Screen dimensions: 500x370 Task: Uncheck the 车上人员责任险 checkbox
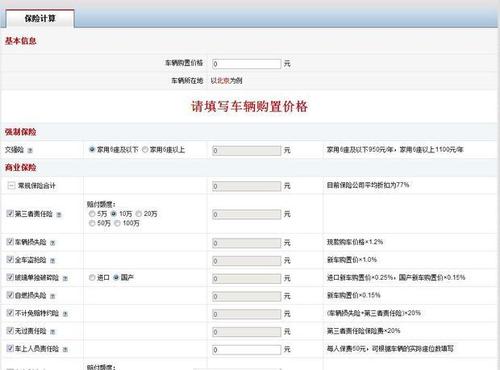click(10, 348)
